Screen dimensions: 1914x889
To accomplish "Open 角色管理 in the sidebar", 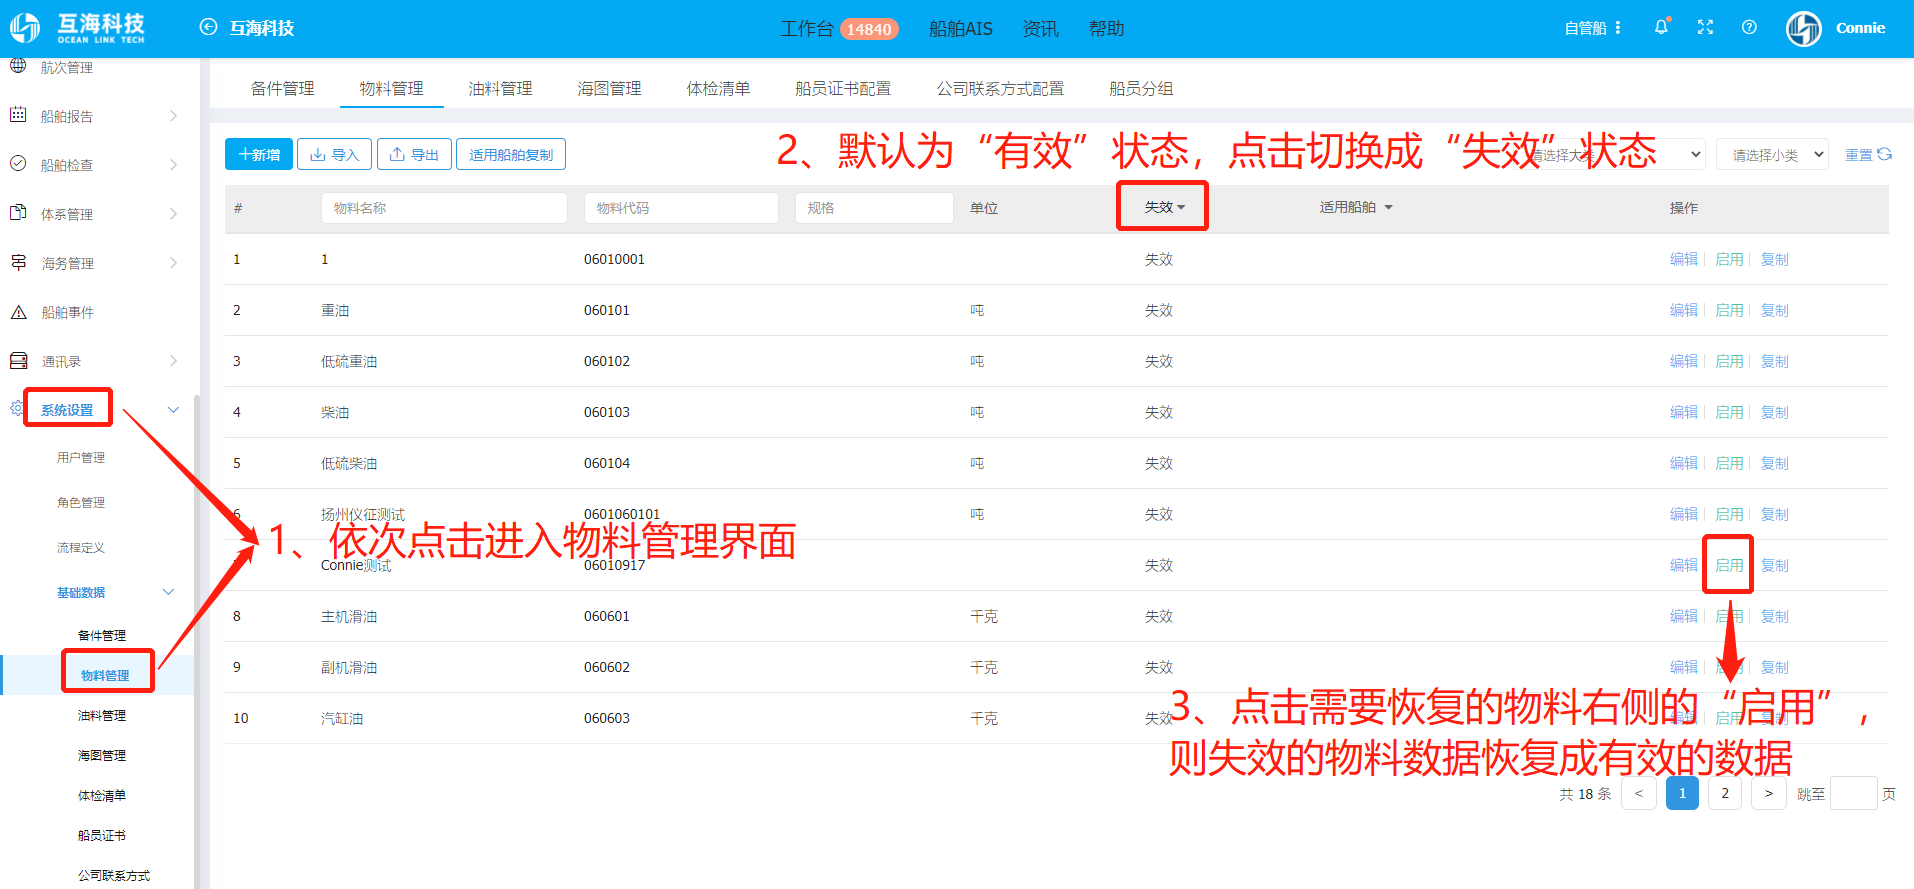I will tap(81, 502).
